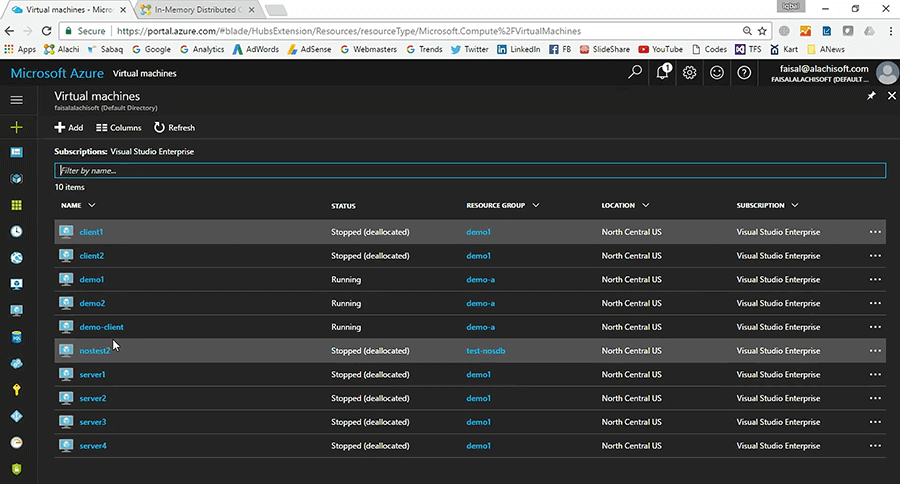Viewport: 900px width, 484px height.
Task: Open the All resources grid icon
Action: click(x=17, y=205)
